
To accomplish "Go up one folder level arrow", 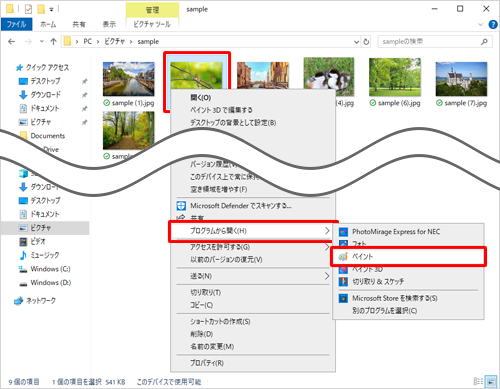I will 53,42.
